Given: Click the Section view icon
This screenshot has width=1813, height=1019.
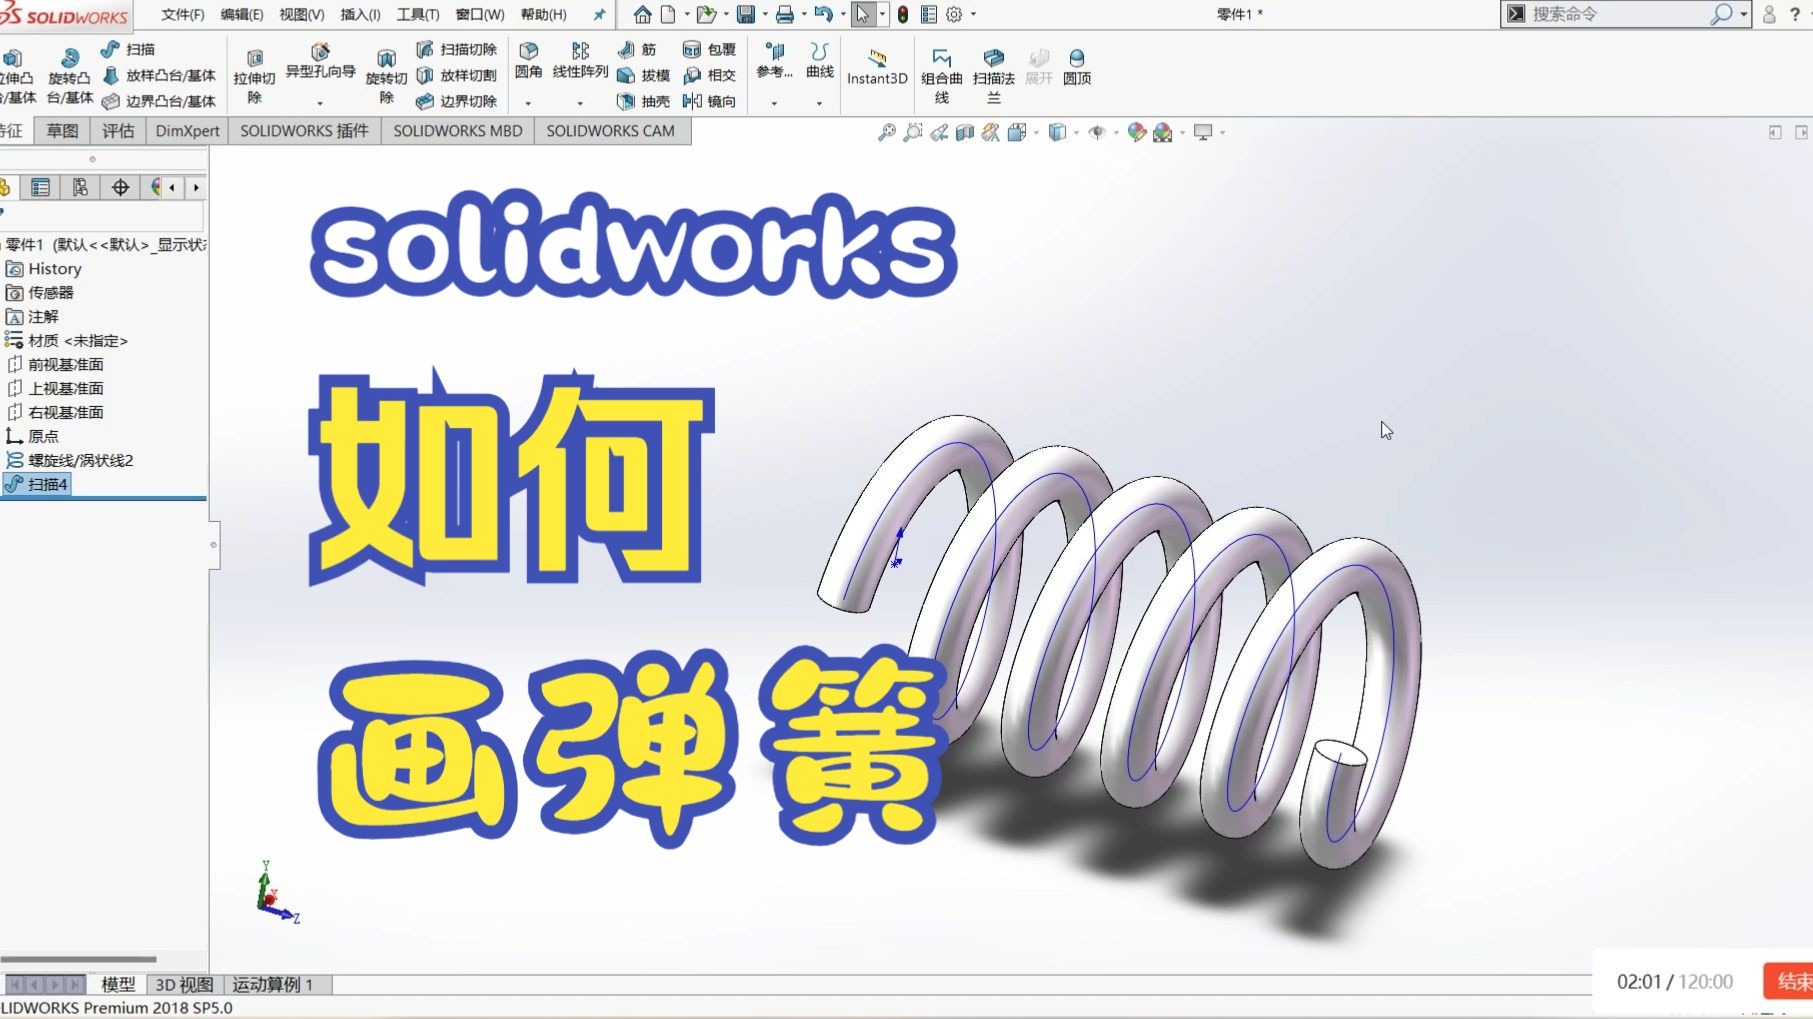Looking at the screenshot, I should click(964, 132).
